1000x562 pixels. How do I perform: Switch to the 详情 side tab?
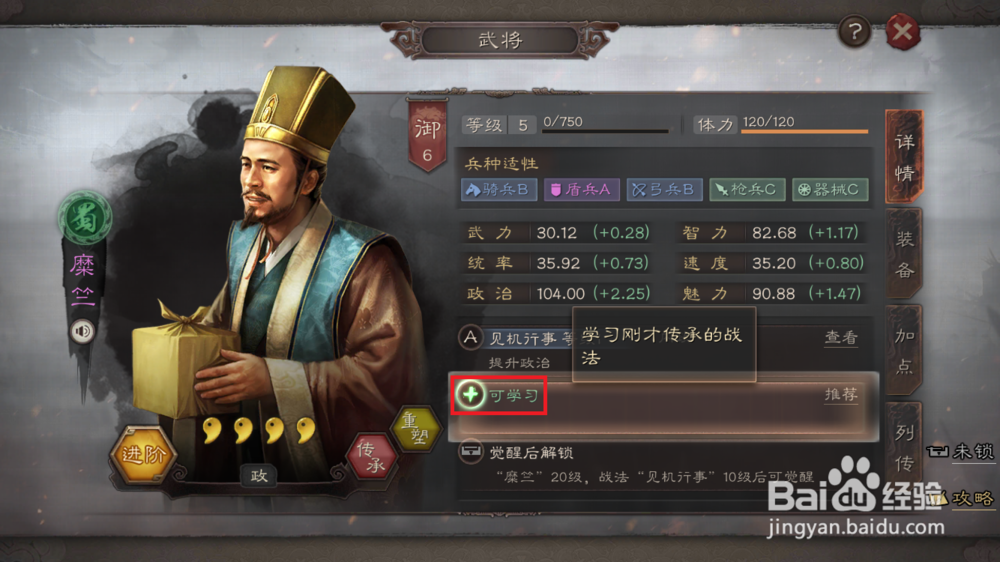[x=904, y=157]
